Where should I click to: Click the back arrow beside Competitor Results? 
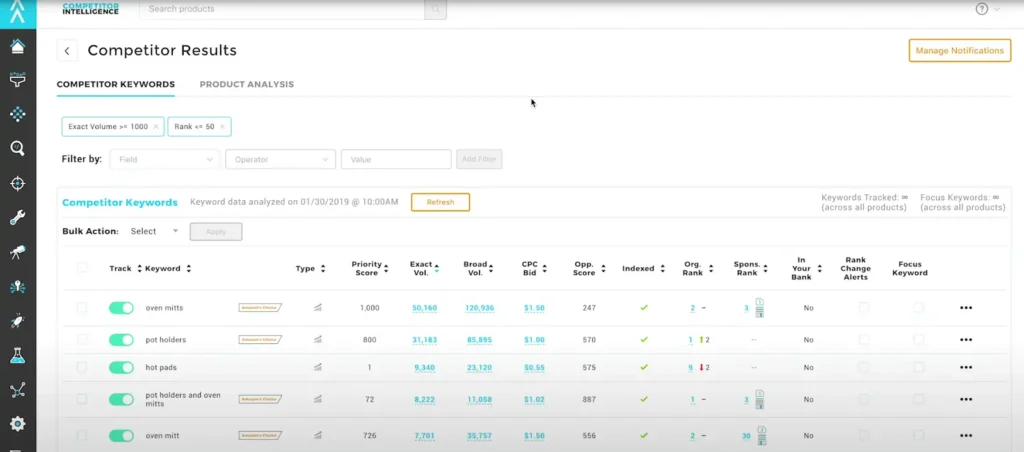(67, 51)
